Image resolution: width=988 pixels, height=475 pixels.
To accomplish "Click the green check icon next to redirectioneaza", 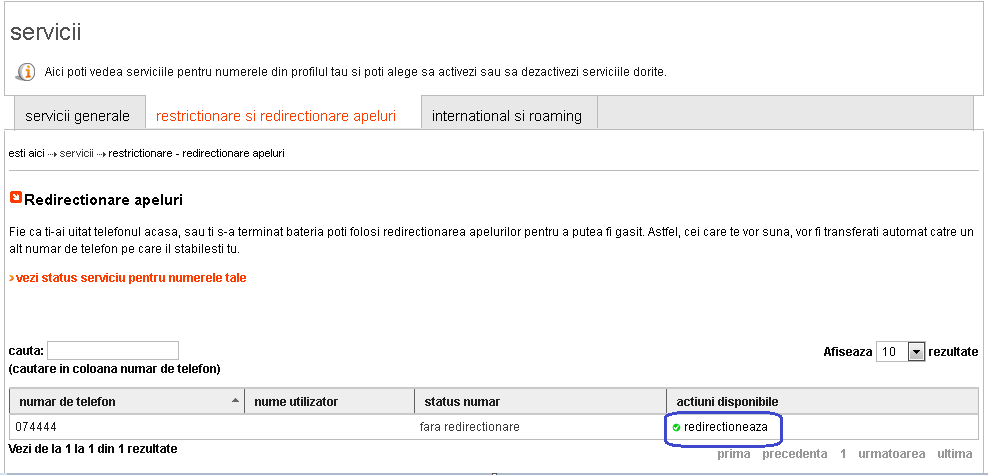I will coord(676,428).
